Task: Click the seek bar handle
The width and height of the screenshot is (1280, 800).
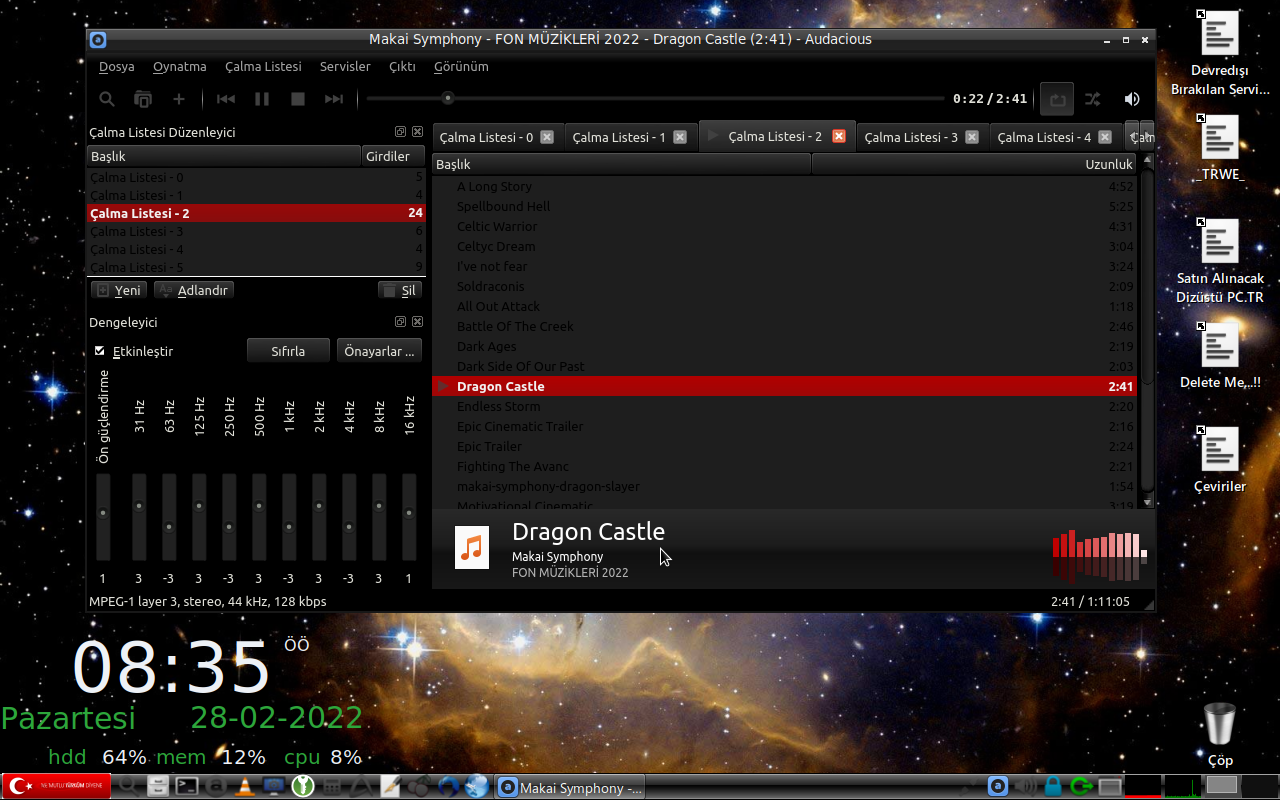Action: coord(448,98)
